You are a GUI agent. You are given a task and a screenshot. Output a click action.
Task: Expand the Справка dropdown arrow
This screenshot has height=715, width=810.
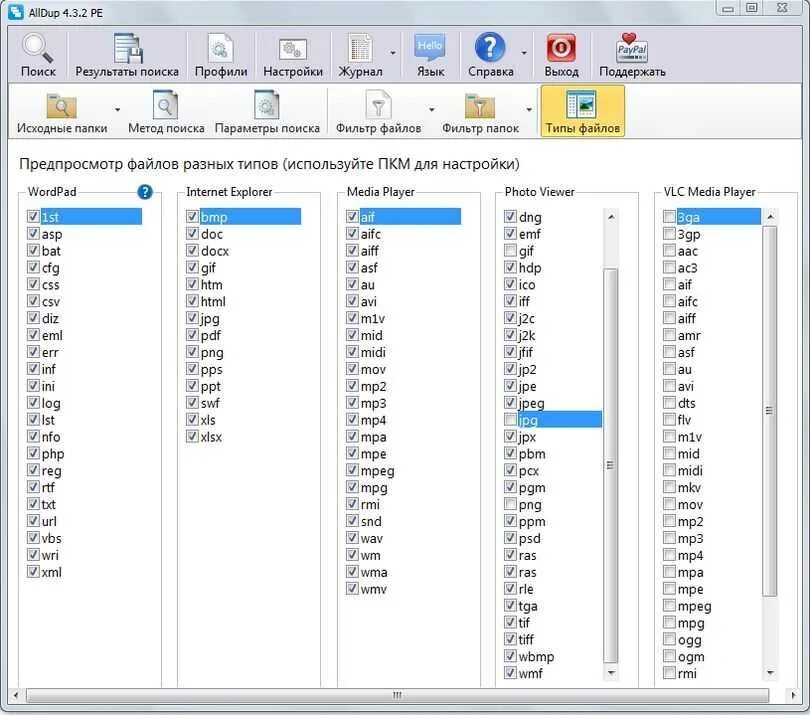click(524, 53)
